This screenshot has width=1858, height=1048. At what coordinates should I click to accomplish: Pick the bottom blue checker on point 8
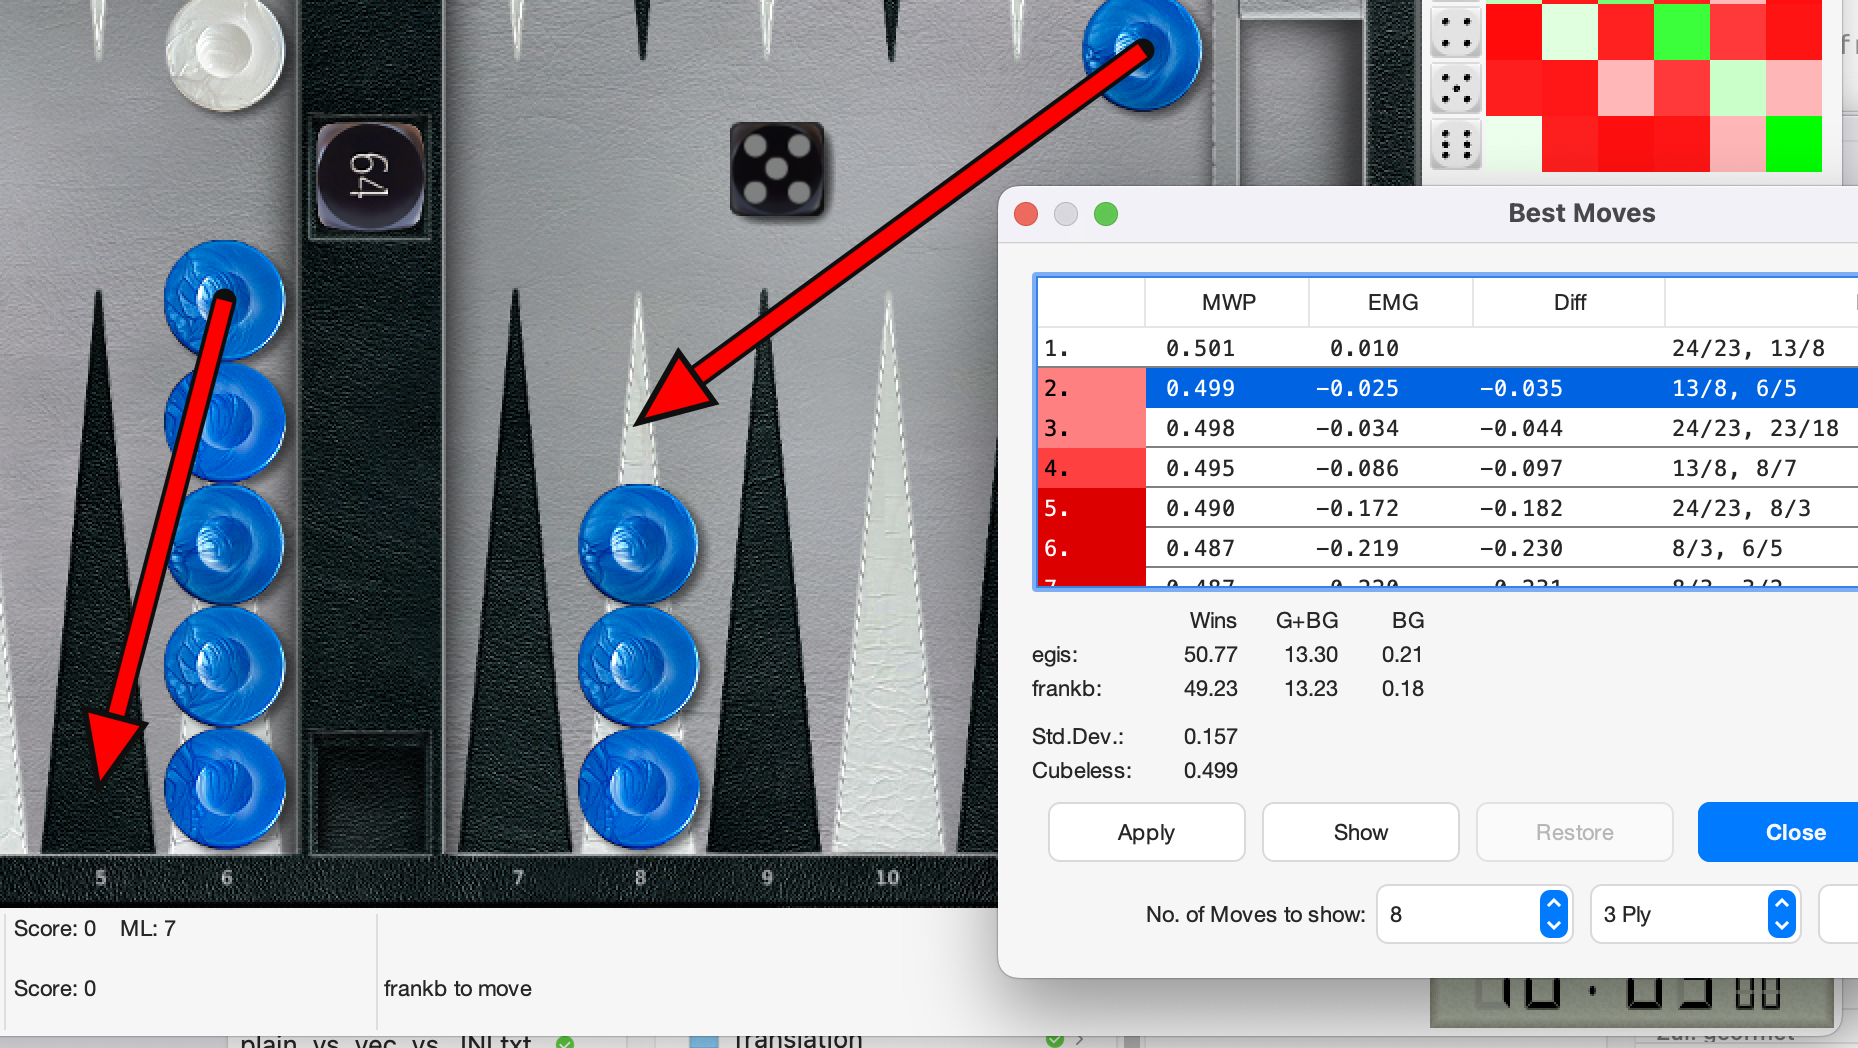pos(639,788)
